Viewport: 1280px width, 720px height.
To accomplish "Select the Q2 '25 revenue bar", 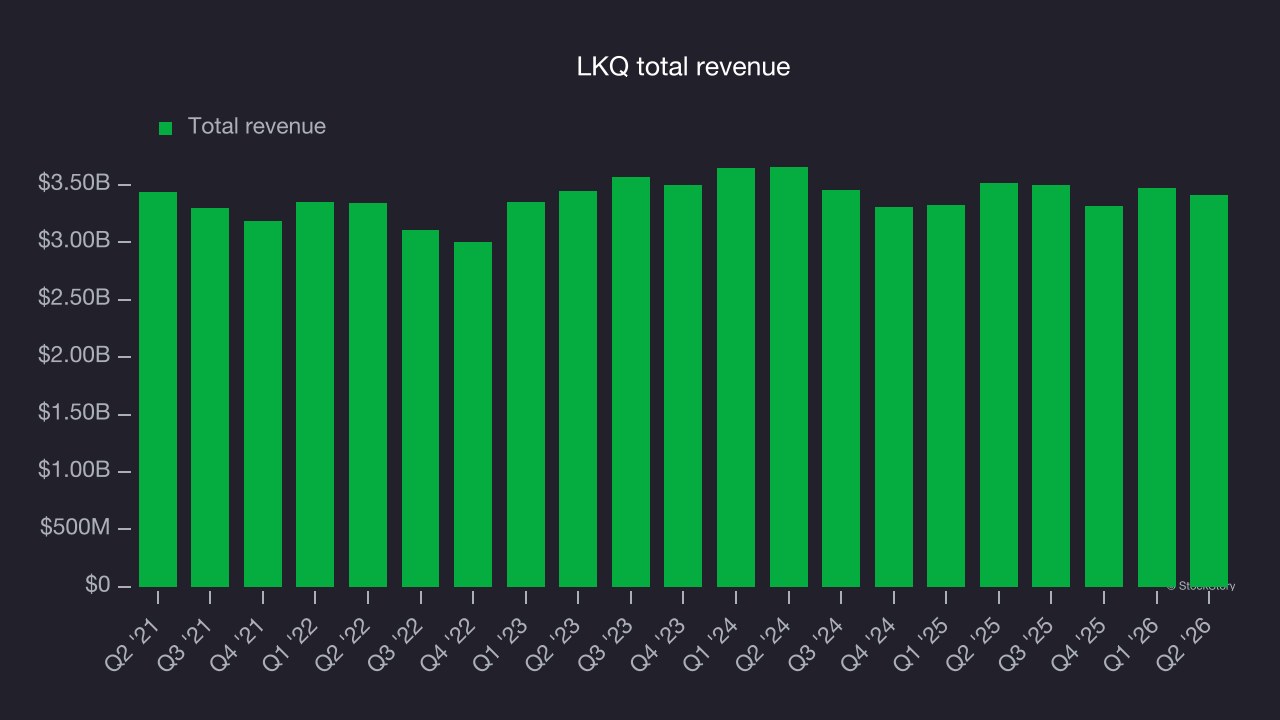I will (999, 385).
